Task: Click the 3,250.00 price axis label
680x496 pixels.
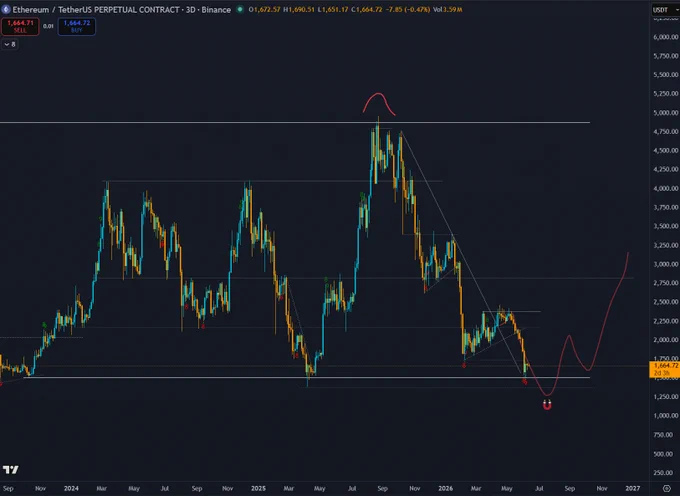Action: [666, 245]
